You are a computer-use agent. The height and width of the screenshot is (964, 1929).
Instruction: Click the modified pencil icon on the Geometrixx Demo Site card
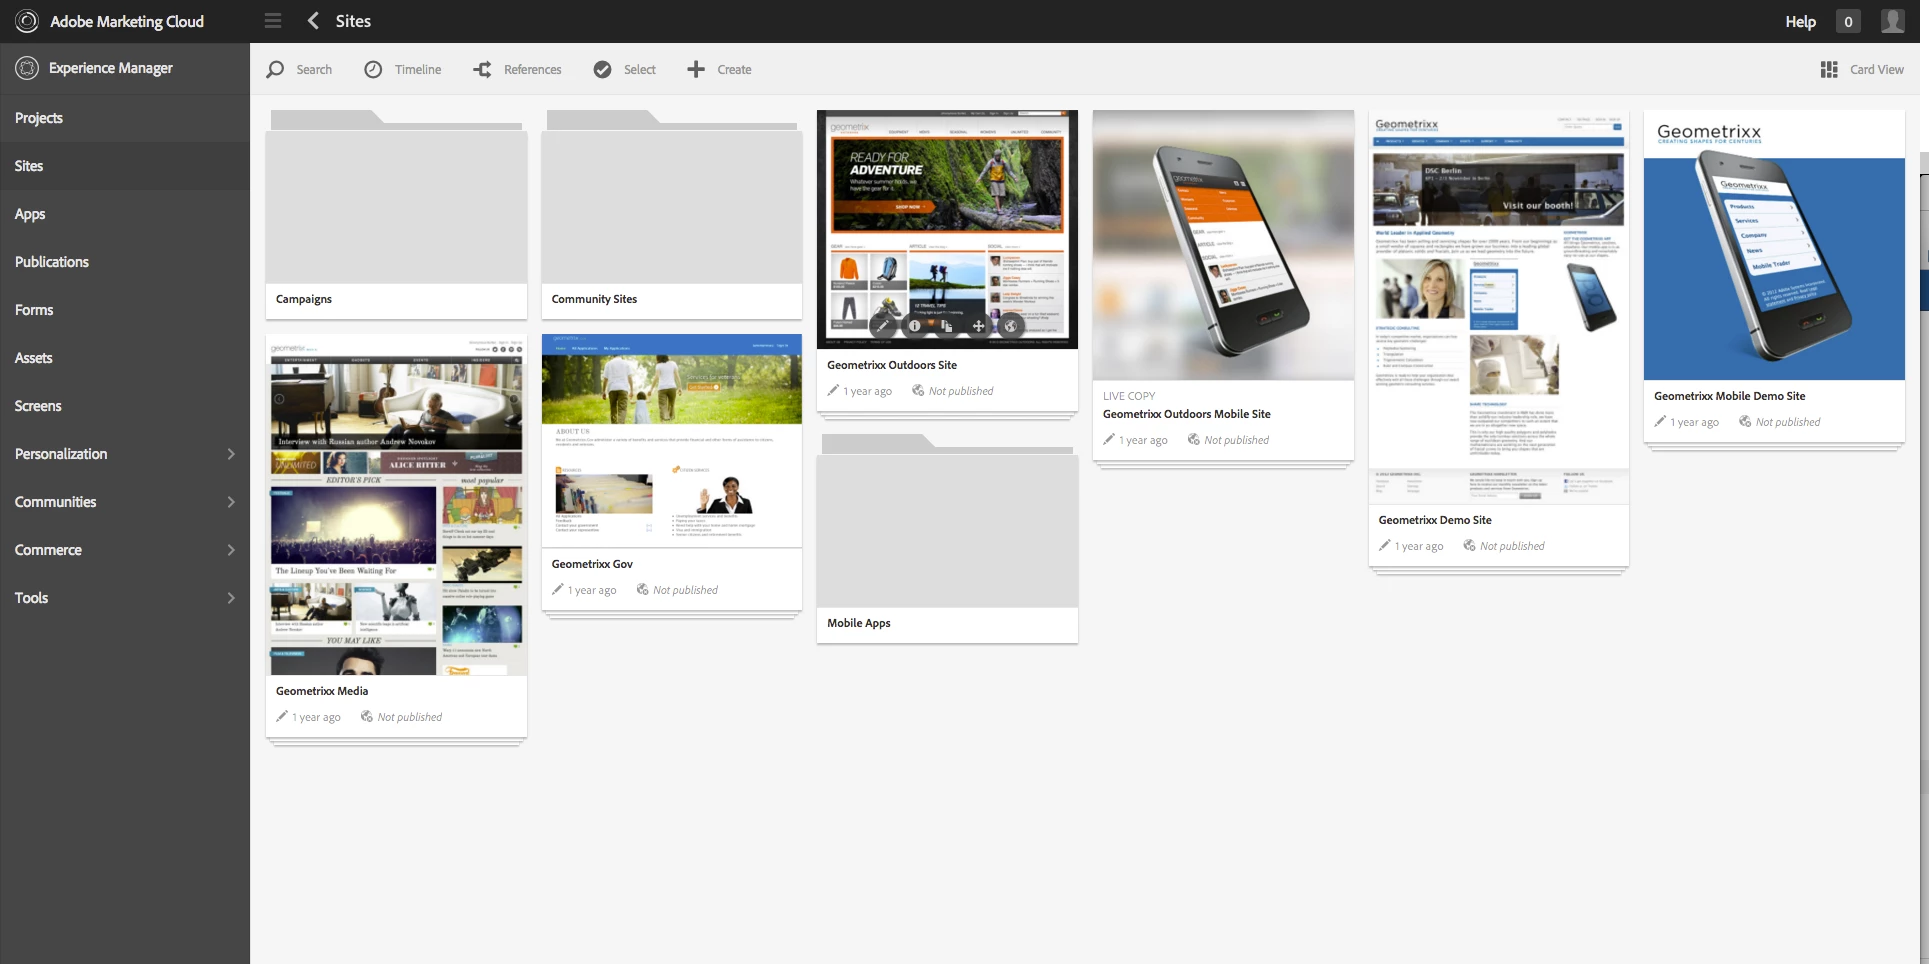[1385, 545]
